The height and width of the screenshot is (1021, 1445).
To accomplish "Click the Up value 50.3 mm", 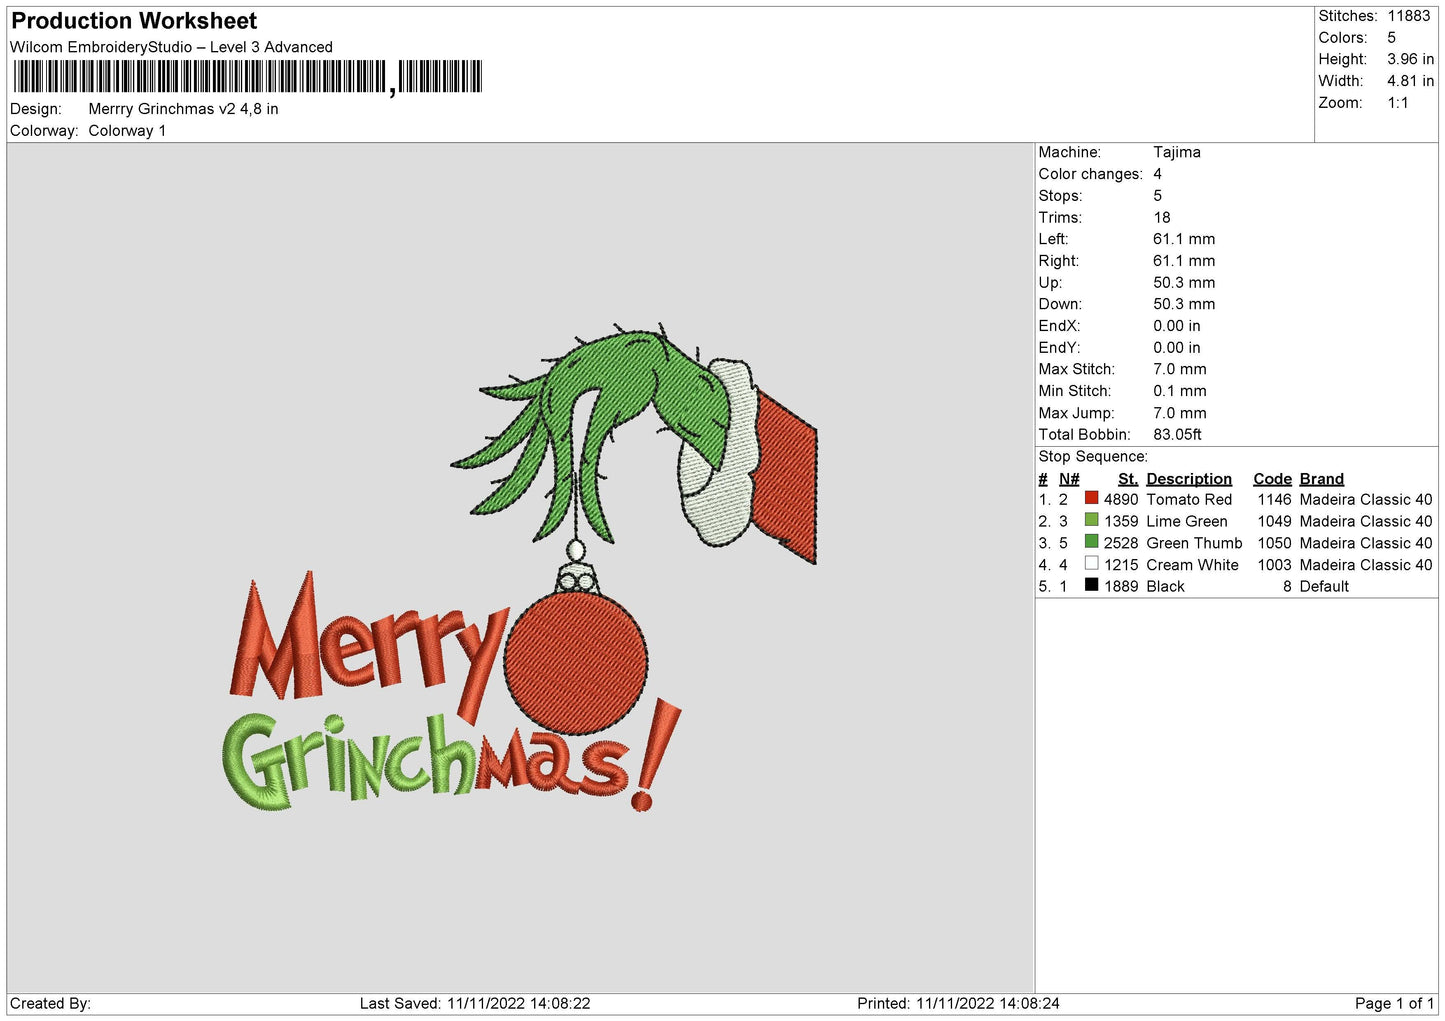I will [x=1184, y=282].
